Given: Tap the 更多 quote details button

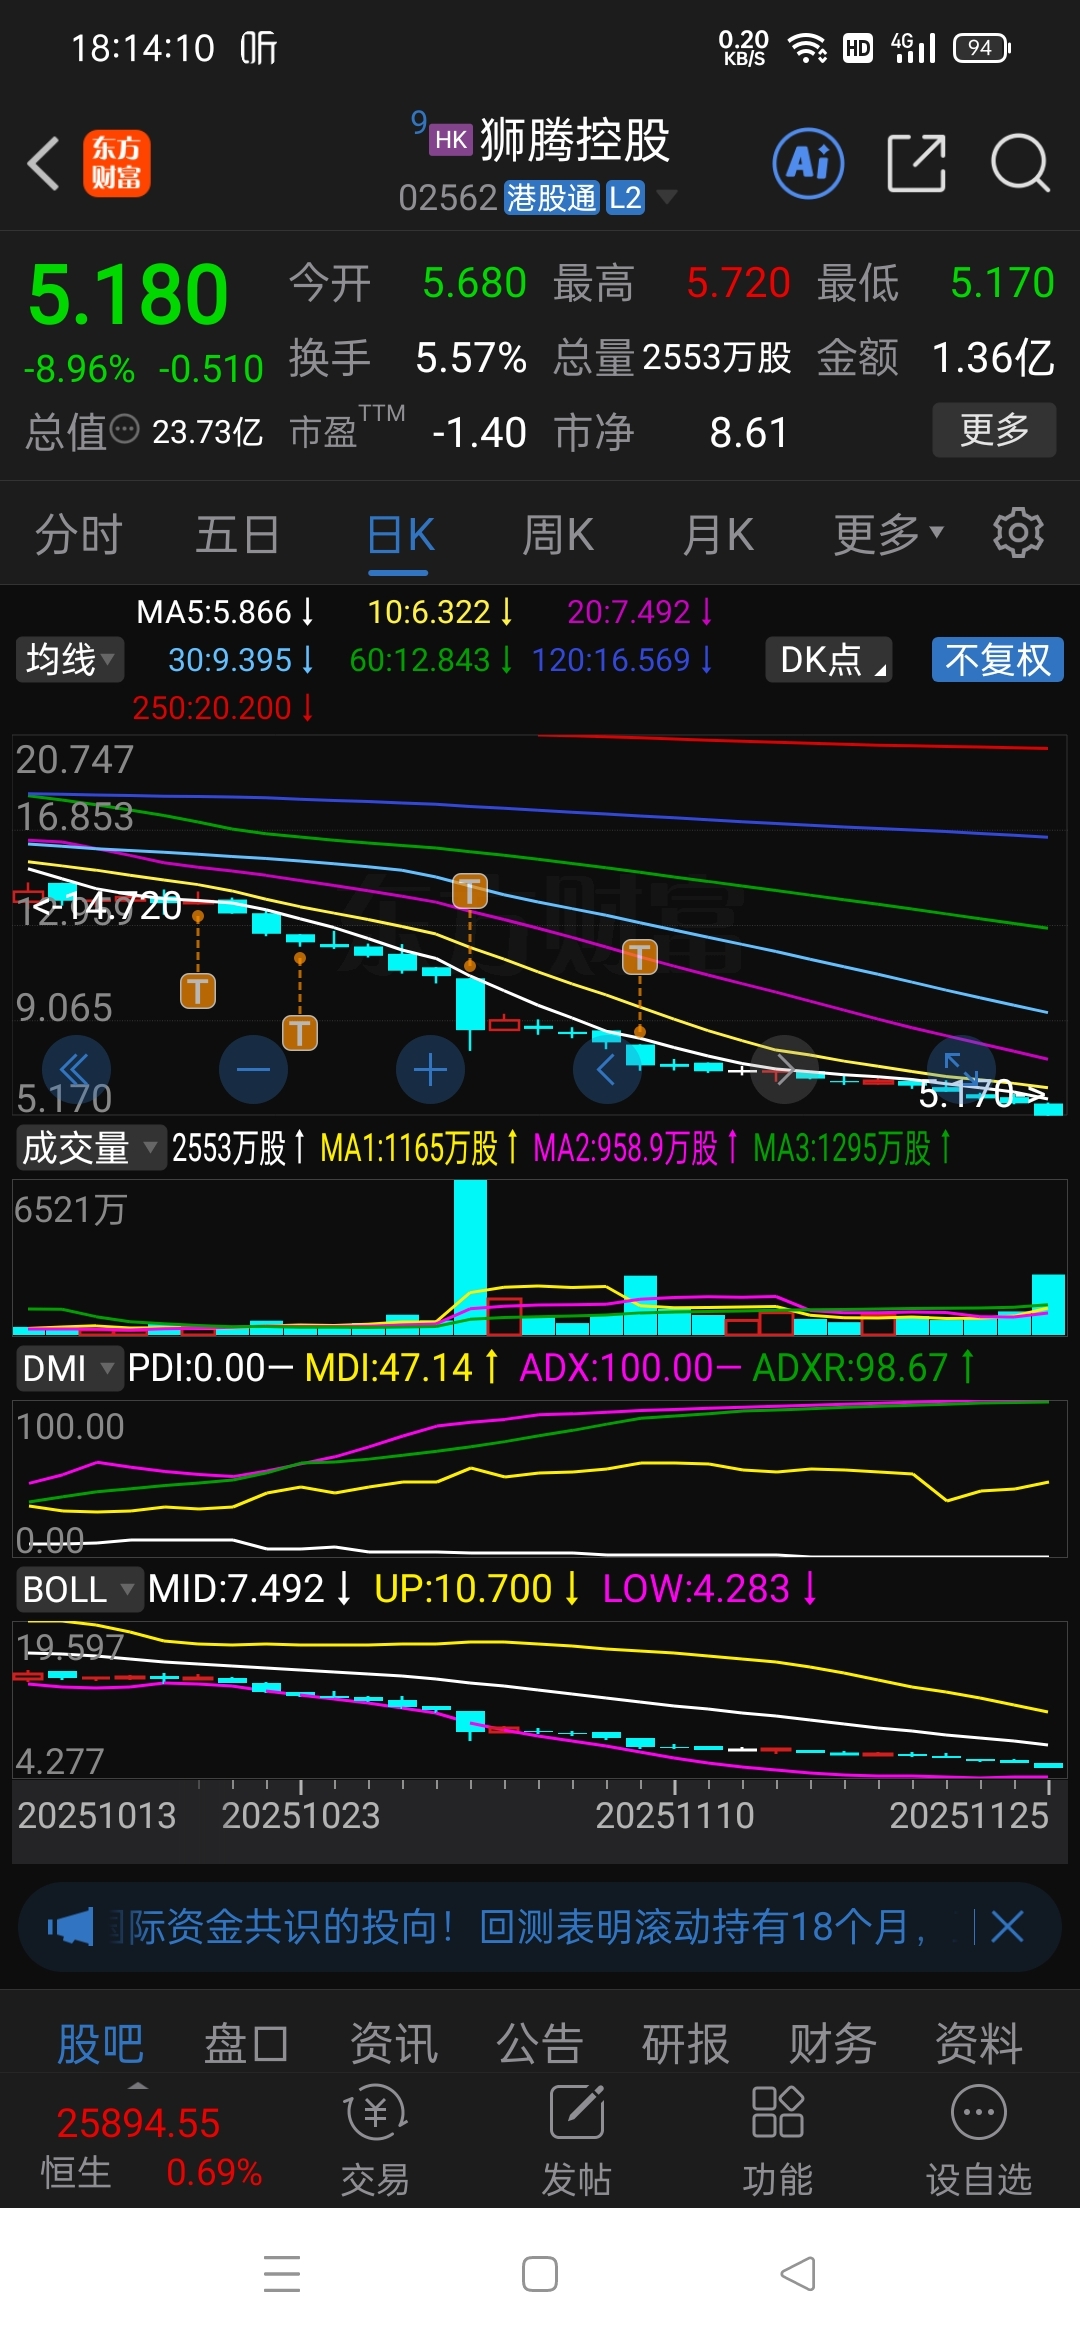Looking at the screenshot, I should (994, 430).
